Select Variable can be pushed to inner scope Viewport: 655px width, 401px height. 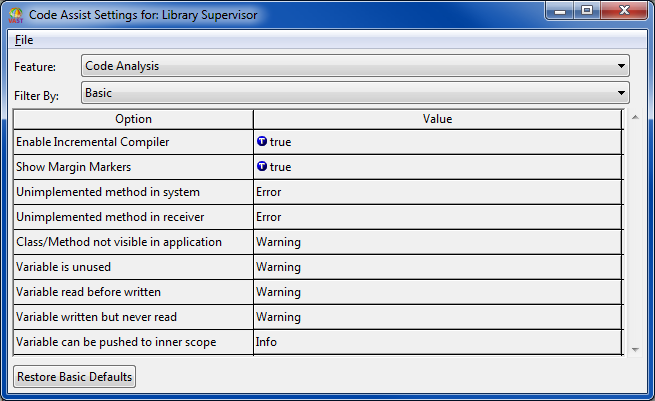(x=133, y=342)
